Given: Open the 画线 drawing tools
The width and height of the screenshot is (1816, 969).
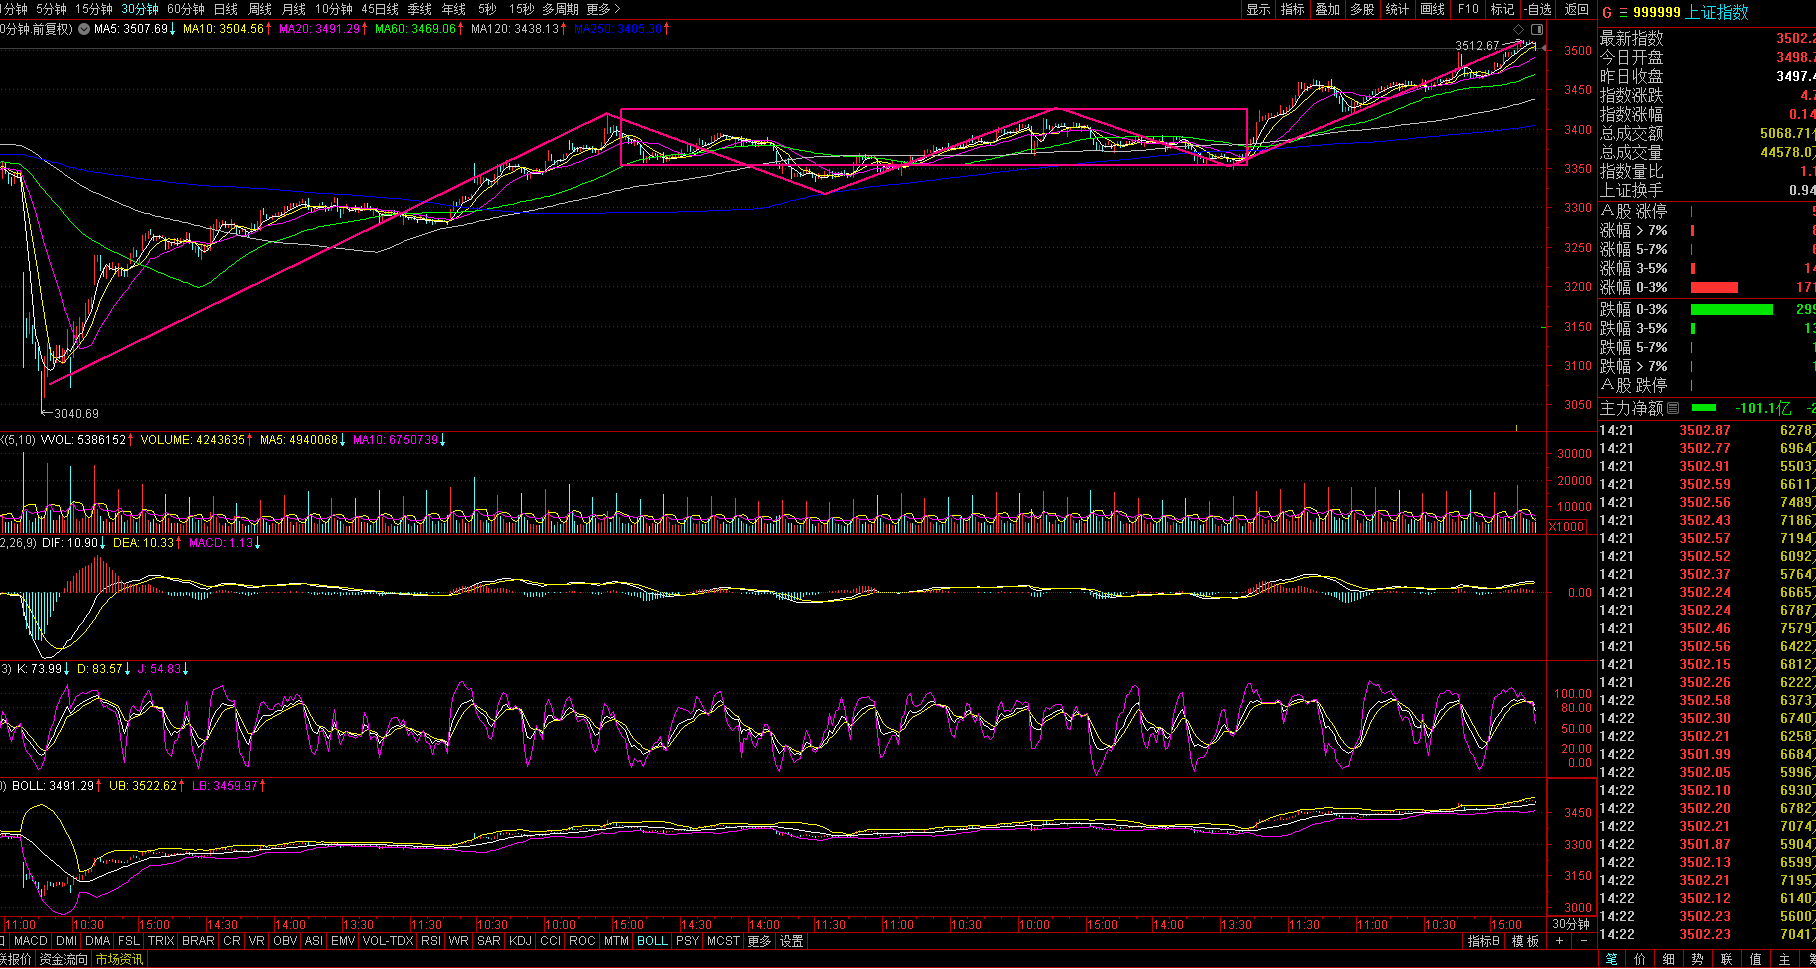Looking at the screenshot, I should click(x=1433, y=9).
